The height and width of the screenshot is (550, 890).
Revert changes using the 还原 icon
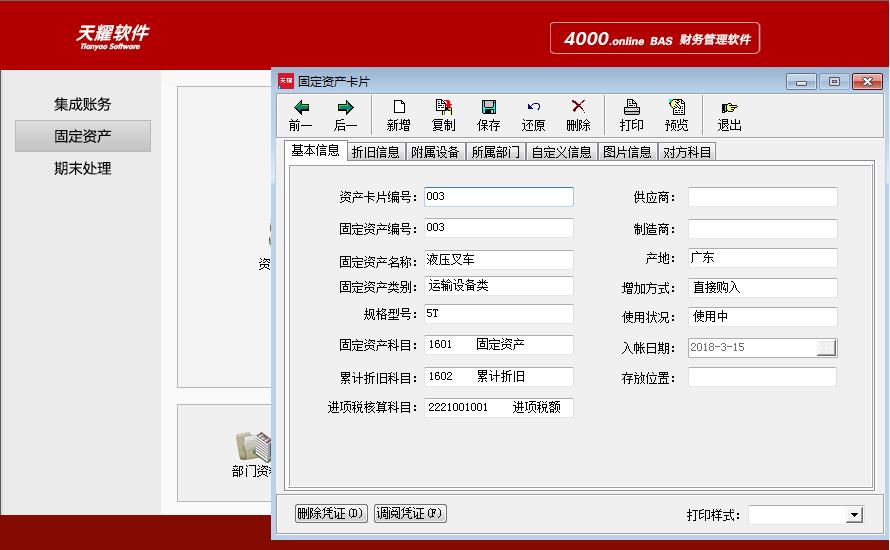(x=533, y=115)
